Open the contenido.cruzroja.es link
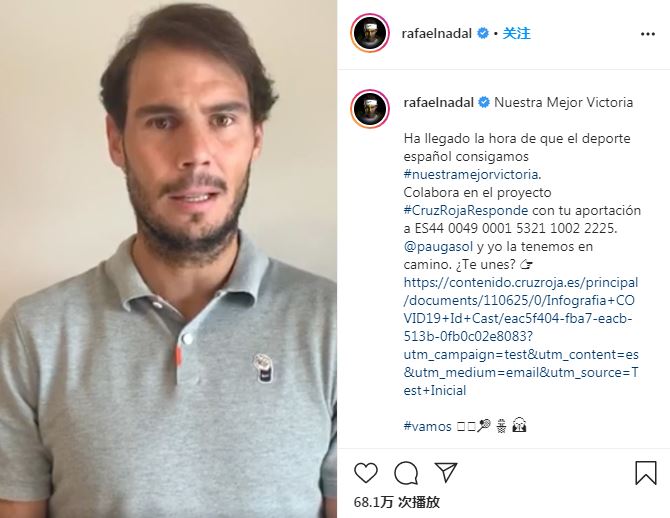This screenshot has height=518, width=670. (521, 336)
